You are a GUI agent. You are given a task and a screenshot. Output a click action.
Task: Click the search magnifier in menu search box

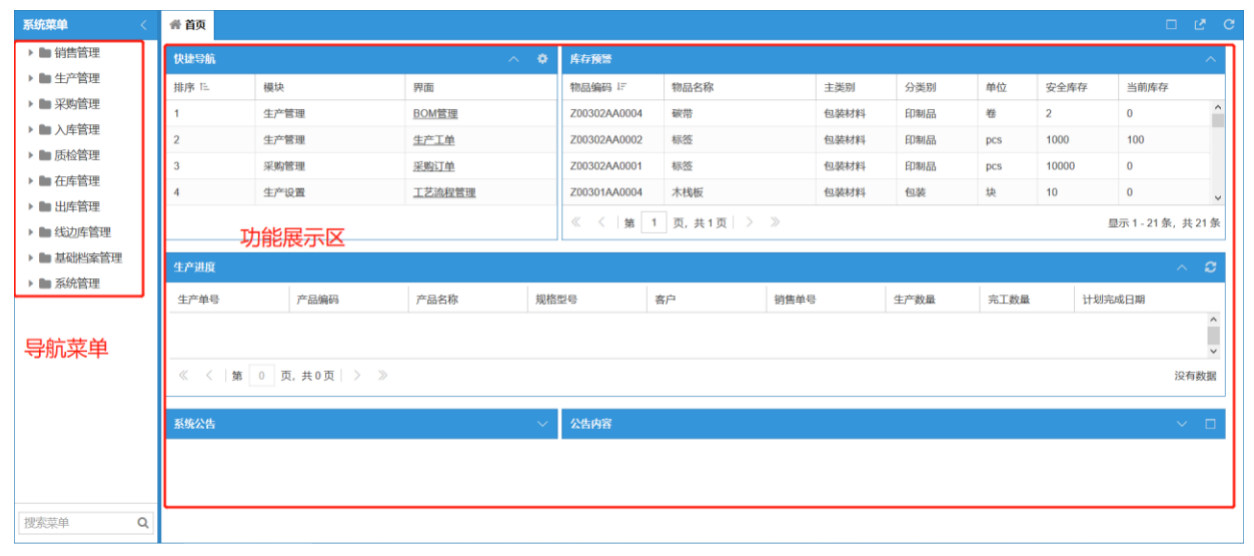(x=143, y=523)
